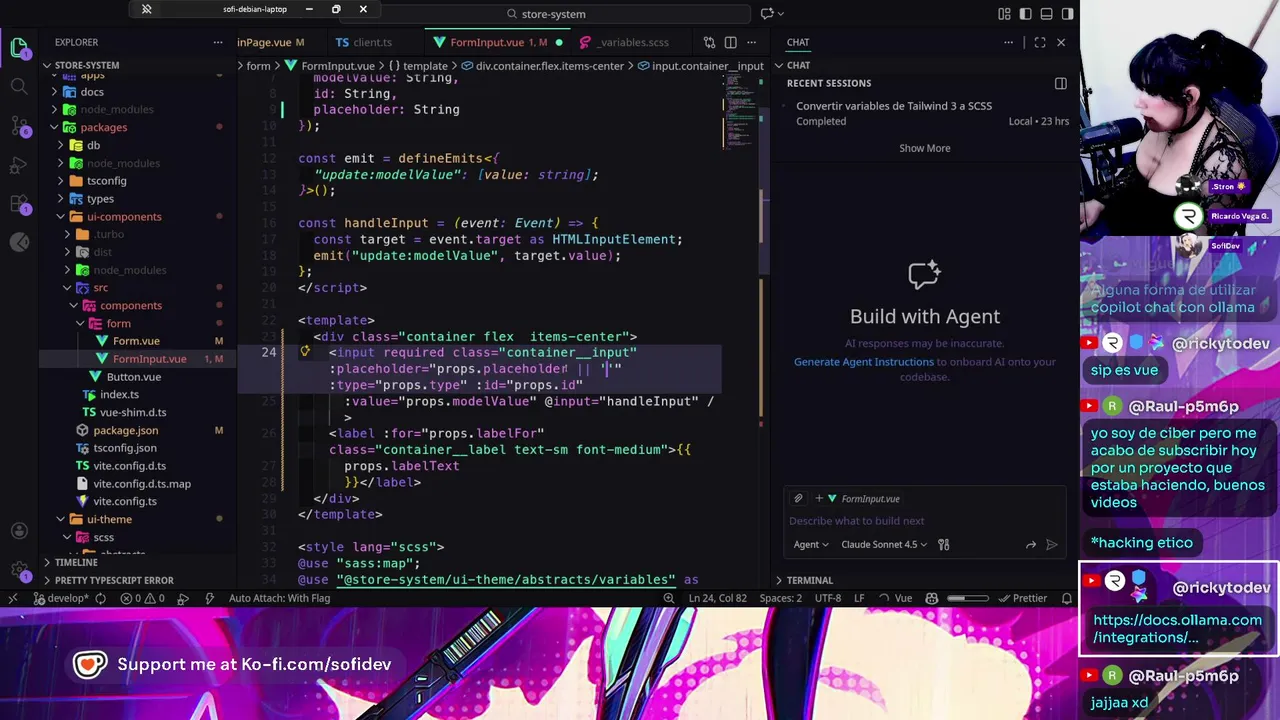
Task: Open the Explorer view in activity bar
Action: [19, 48]
